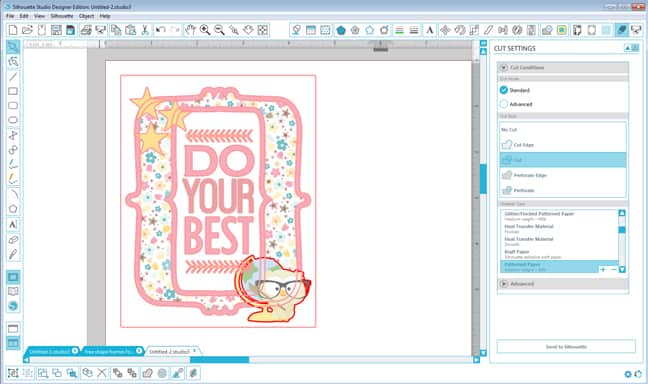Click the globe owl sticker on canvas
Screen dimensions: 648x384
[x=273, y=289]
